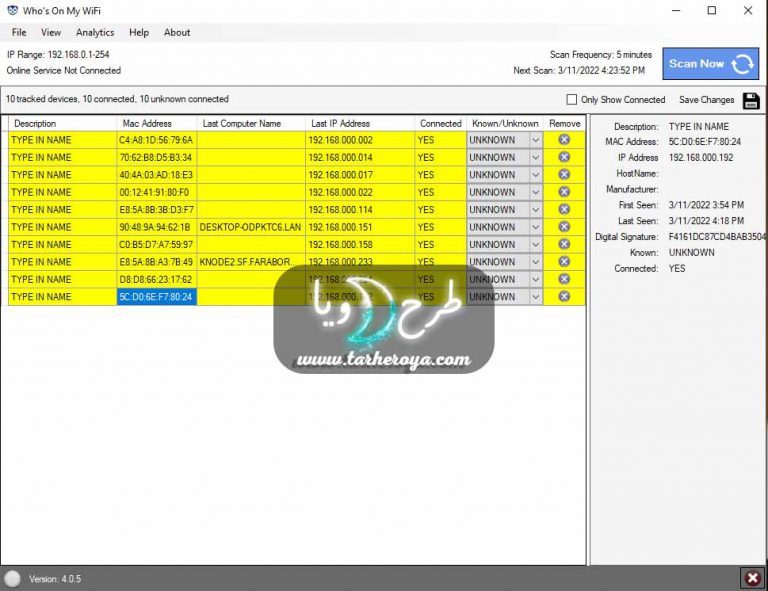Remove device with MAC C4:A8:1D:56:79:6A
768x591 pixels.
click(x=564, y=140)
